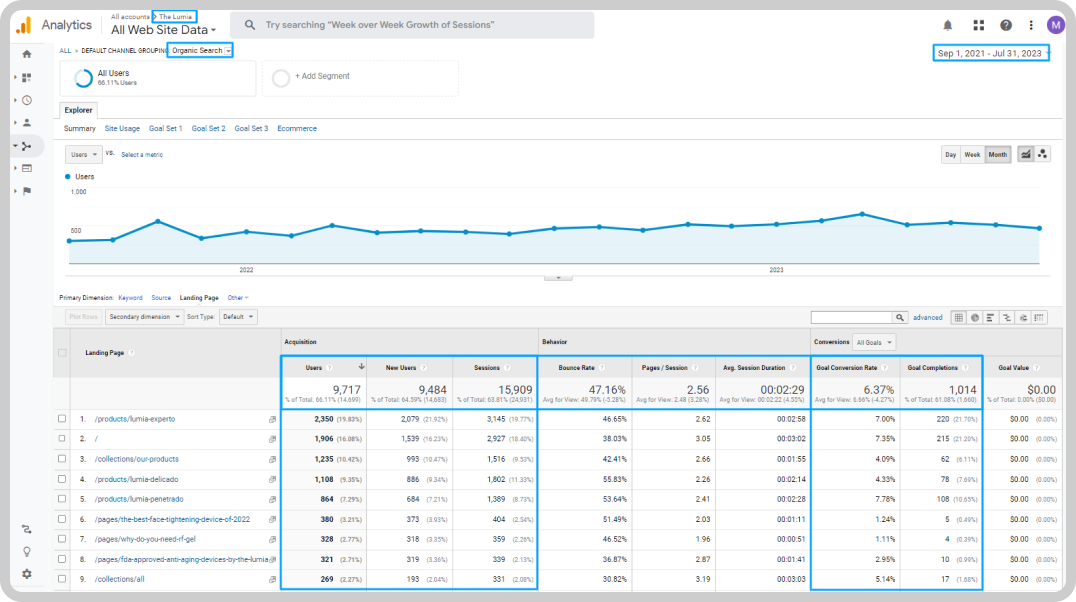Expand the All Goals conversions dropdown
This screenshot has width=1076, height=602.
click(874, 343)
